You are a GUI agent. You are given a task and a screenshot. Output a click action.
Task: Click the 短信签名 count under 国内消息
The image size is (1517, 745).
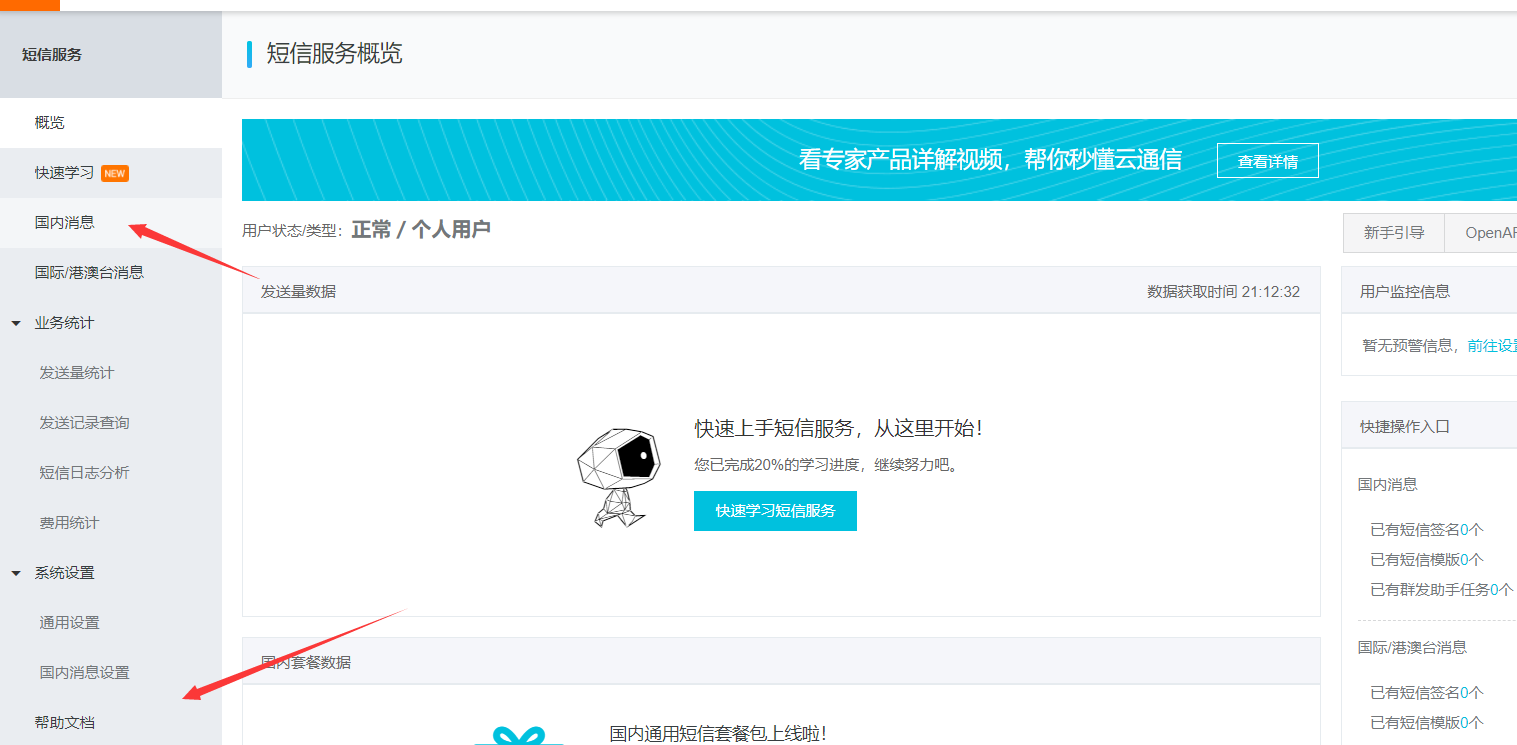[x=1464, y=530]
